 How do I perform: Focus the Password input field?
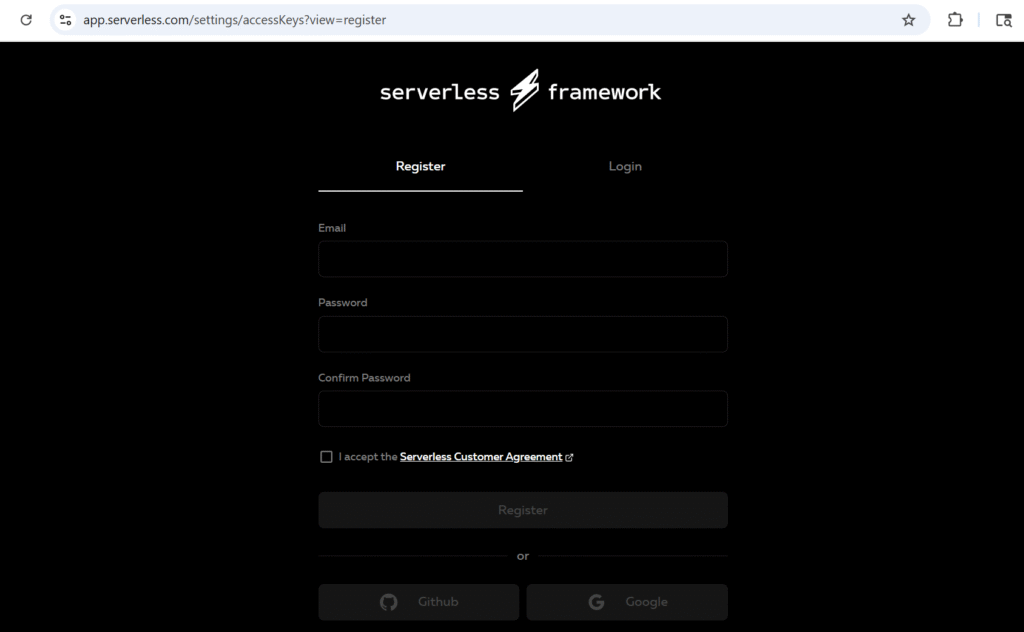[x=522, y=334]
